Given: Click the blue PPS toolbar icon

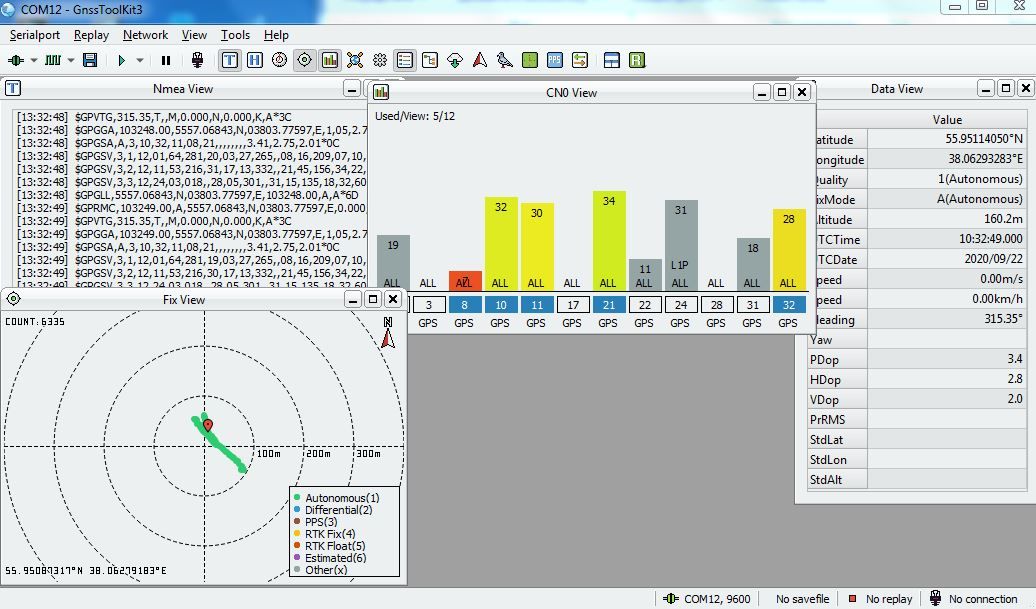Looking at the screenshot, I should click(555, 60).
